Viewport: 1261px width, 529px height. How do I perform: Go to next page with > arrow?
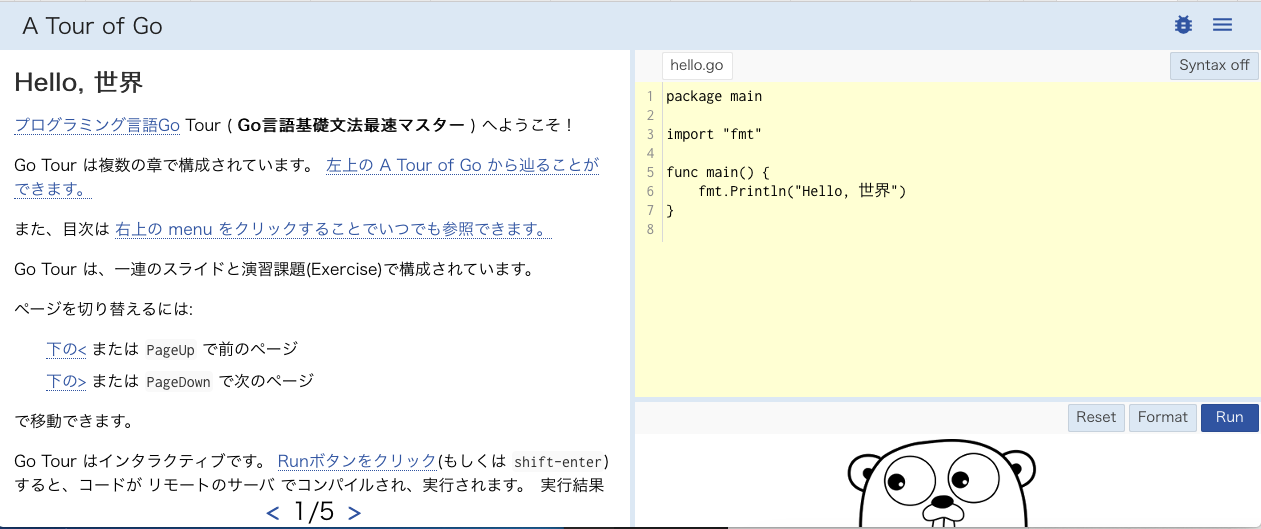tap(354, 513)
